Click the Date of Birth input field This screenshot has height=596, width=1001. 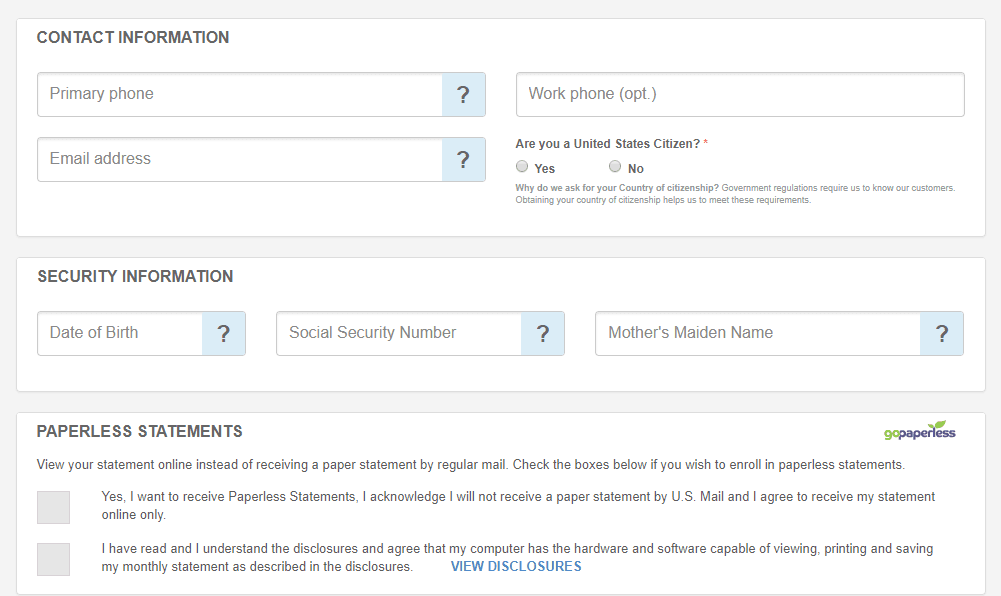pos(120,334)
